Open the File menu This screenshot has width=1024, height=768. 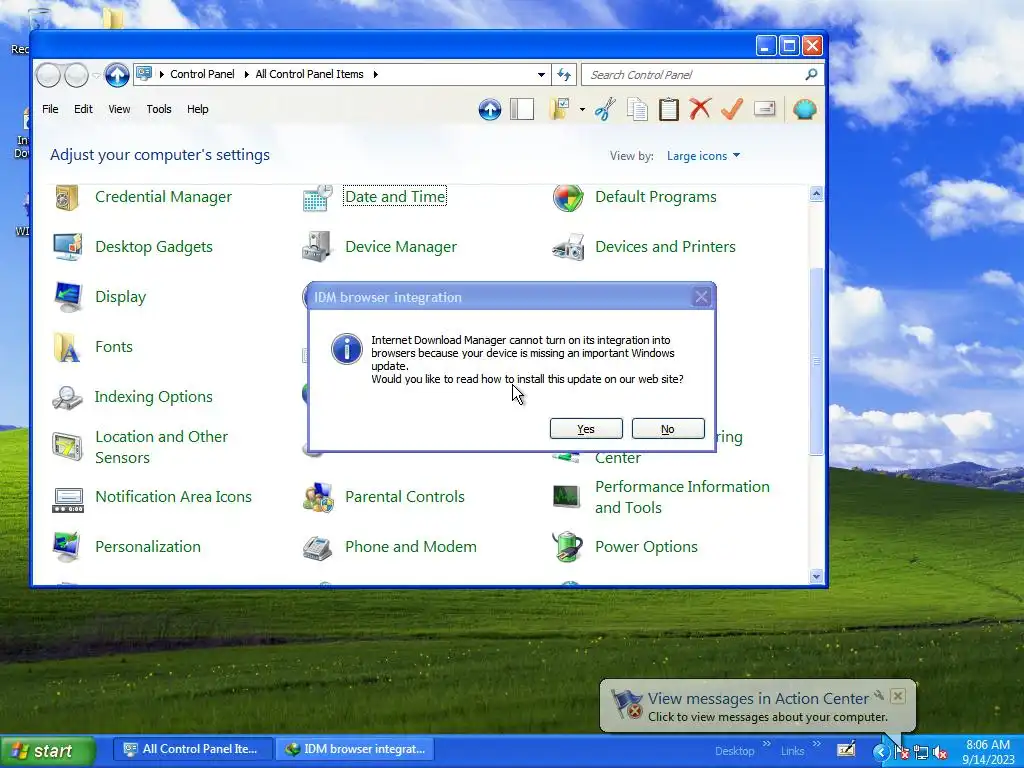[50, 109]
